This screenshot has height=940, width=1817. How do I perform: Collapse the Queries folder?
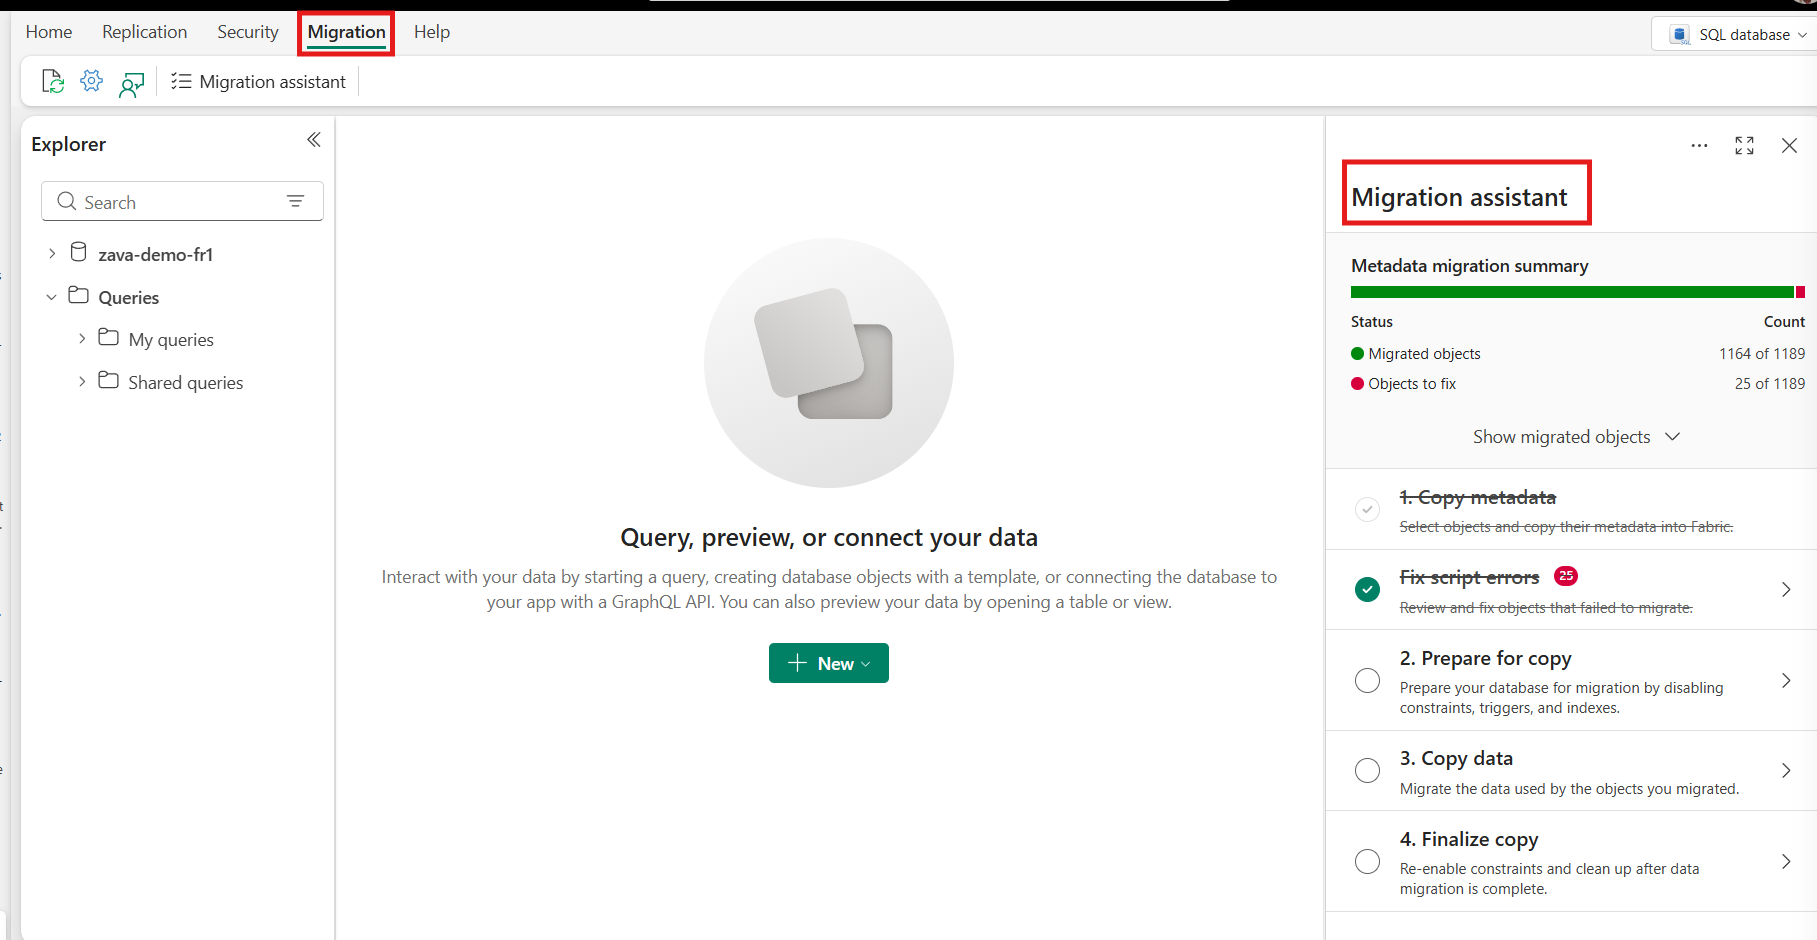click(51, 296)
